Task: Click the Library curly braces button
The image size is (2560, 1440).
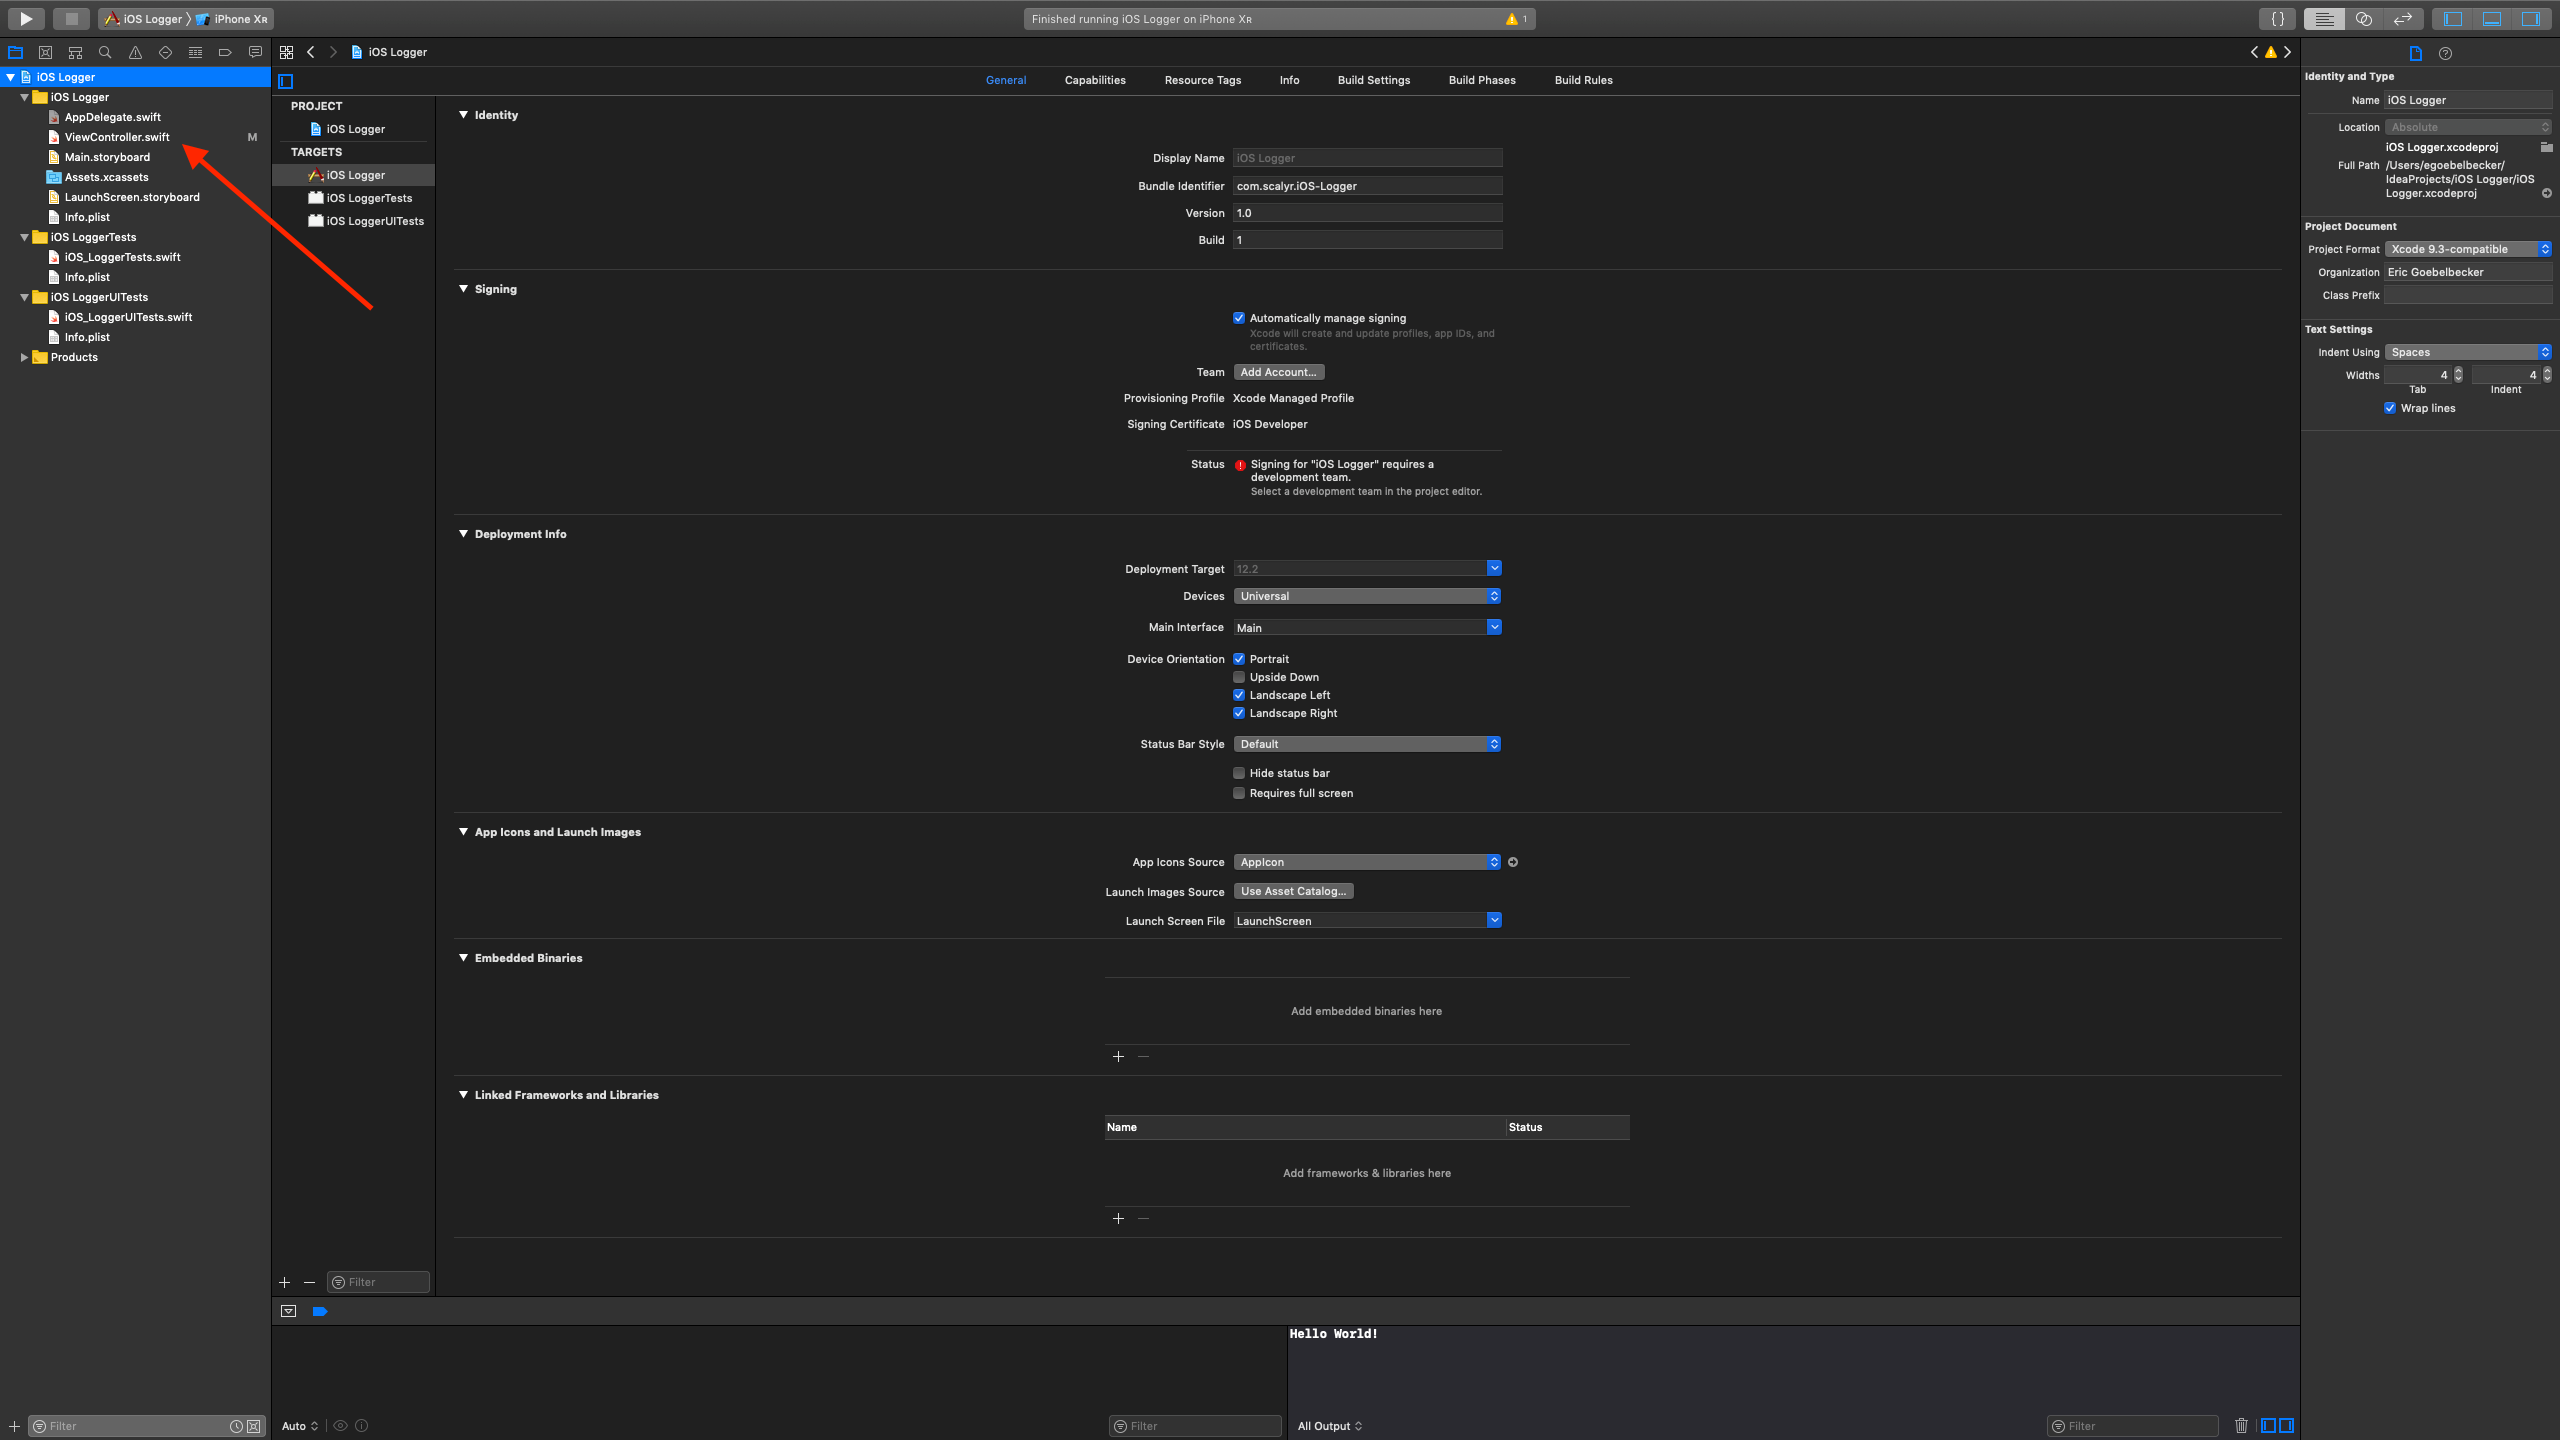Action: coord(2277,18)
